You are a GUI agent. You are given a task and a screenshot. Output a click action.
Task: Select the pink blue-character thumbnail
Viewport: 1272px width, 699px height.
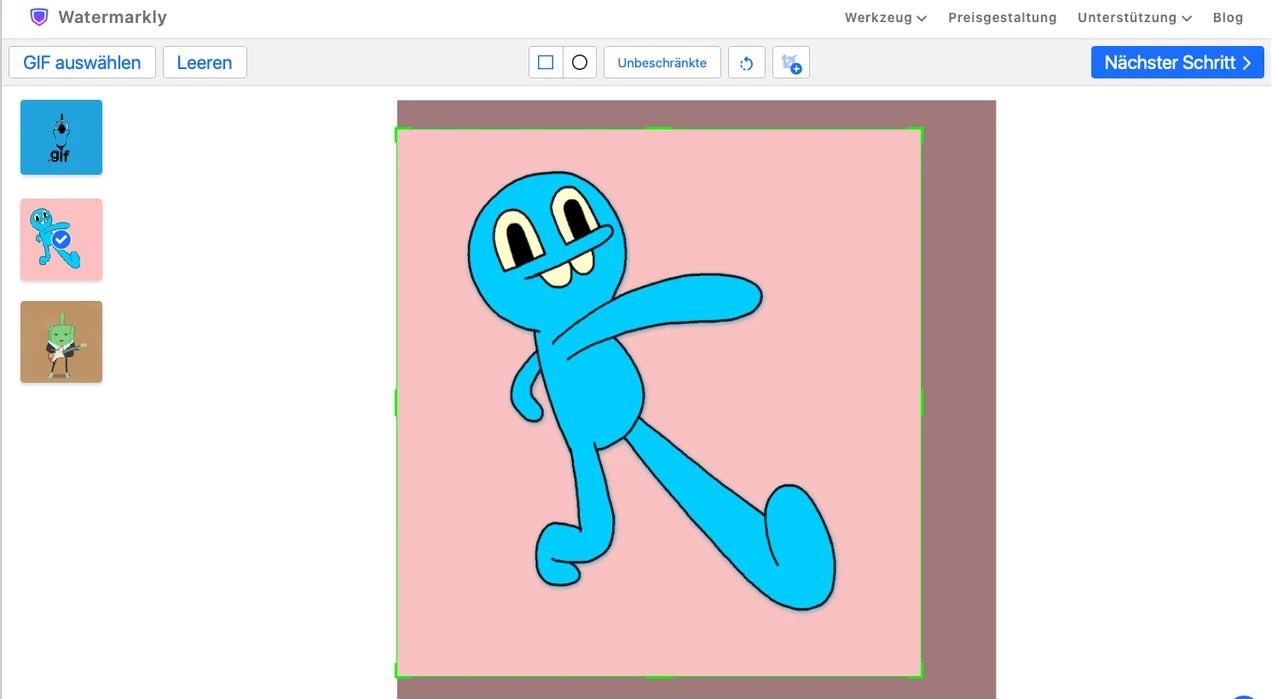pyautogui.click(x=61, y=239)
